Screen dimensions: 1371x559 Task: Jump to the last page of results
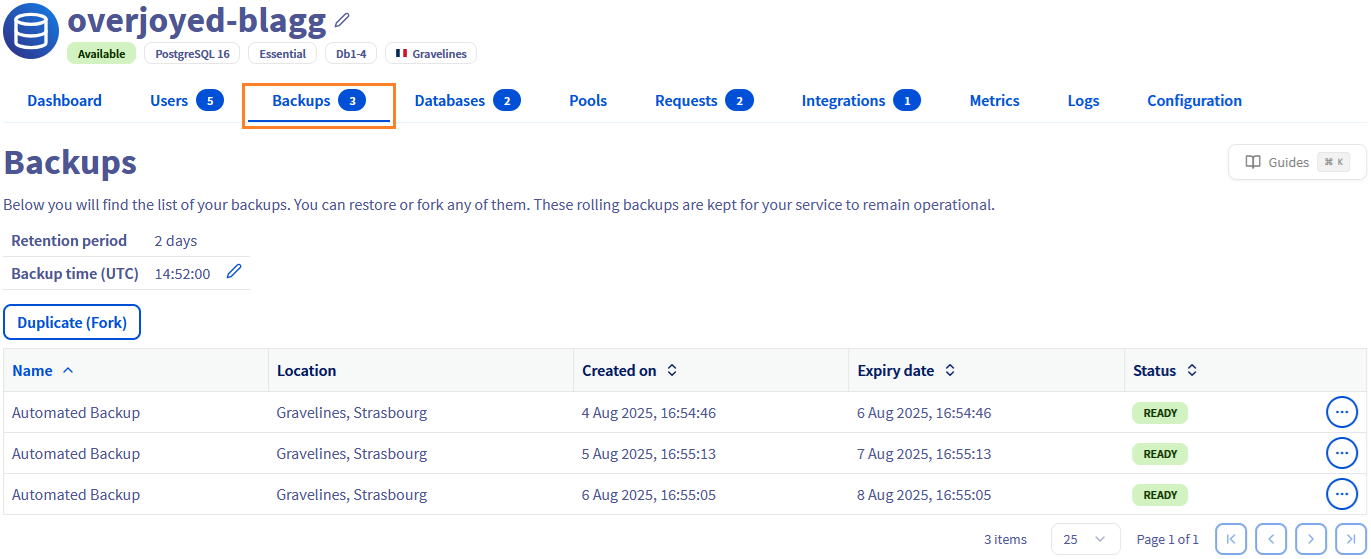pos(1350,539)
